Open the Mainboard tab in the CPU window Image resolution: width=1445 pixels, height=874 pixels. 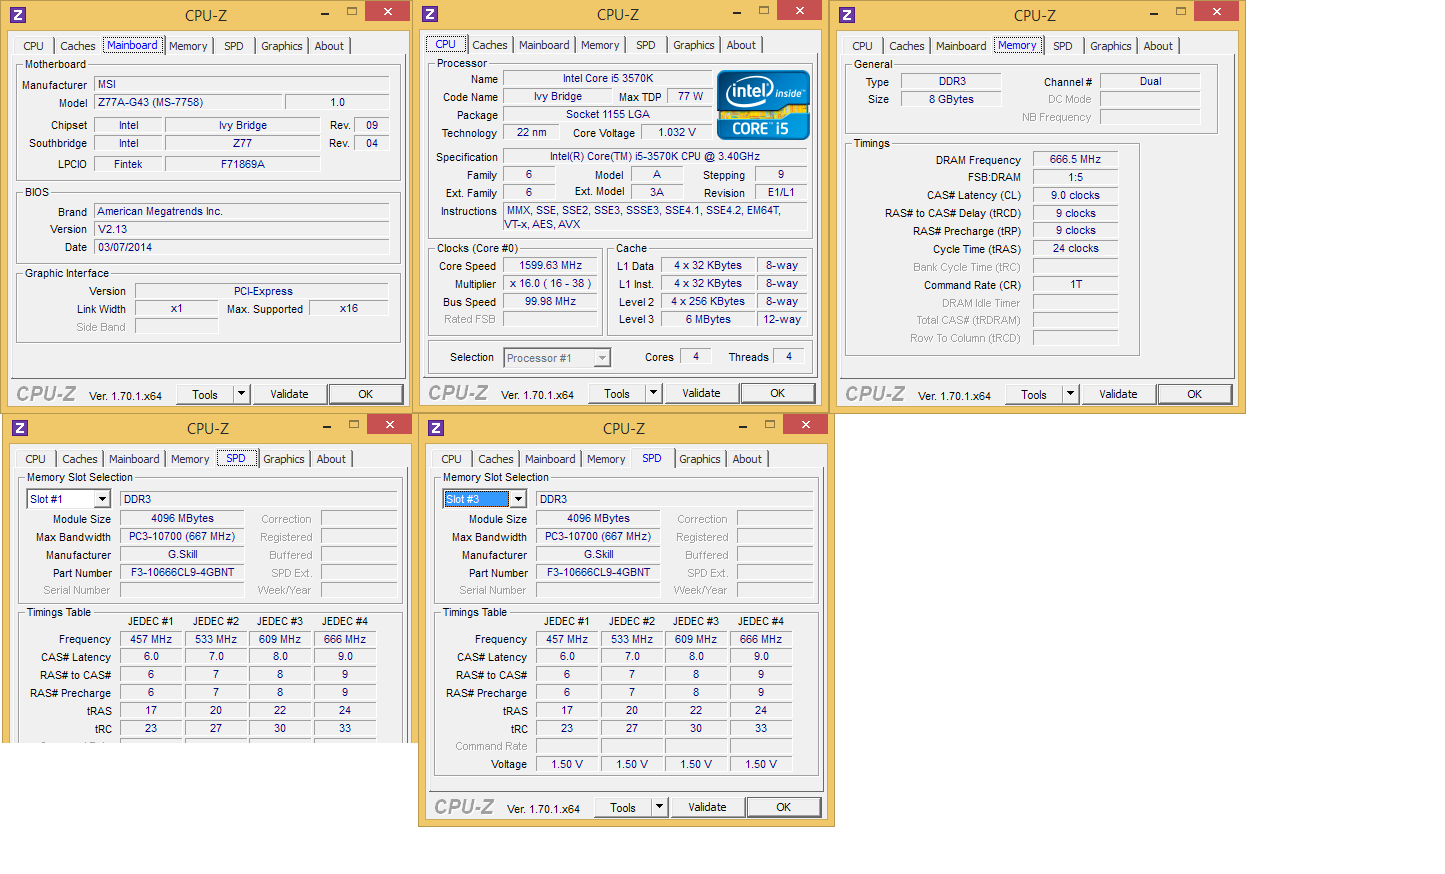544,45
